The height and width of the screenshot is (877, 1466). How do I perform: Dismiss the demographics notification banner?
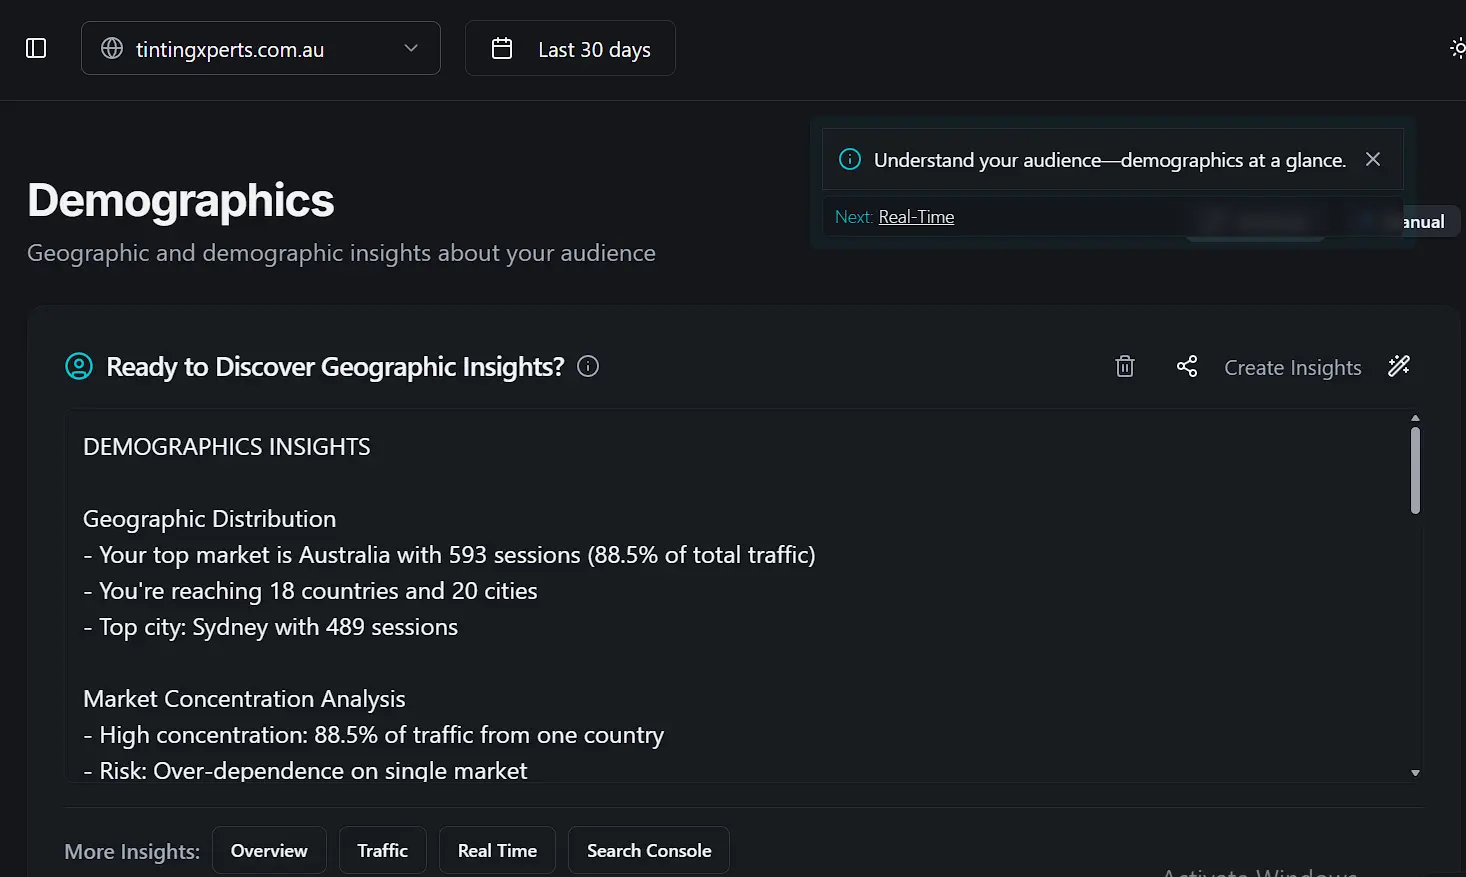tap(1372, 159)
